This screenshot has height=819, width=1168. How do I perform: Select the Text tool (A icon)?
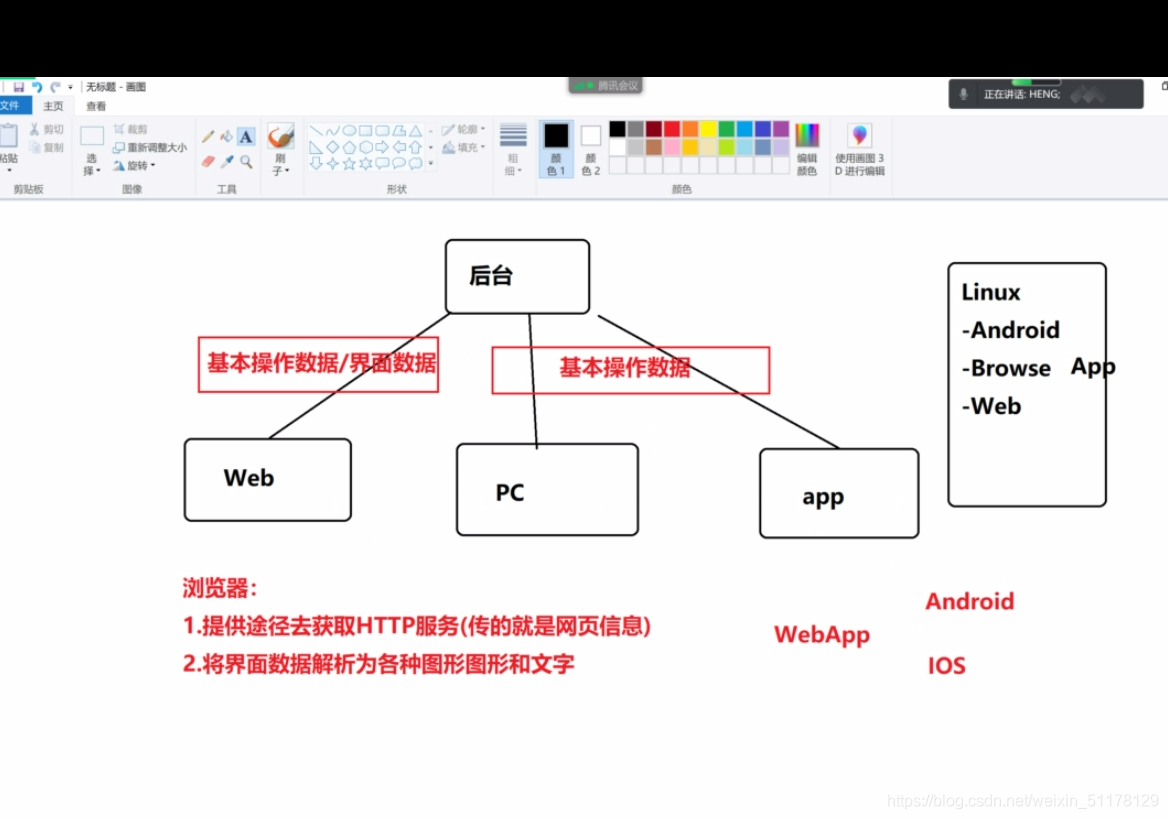[246, 136]
